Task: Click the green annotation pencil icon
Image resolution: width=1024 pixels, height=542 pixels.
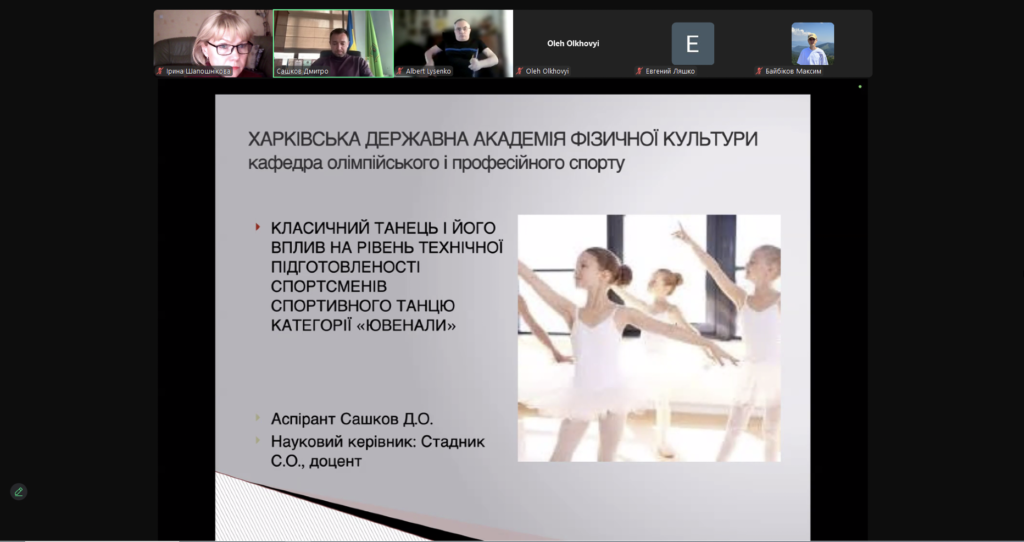Action: (x=18, y=492)
